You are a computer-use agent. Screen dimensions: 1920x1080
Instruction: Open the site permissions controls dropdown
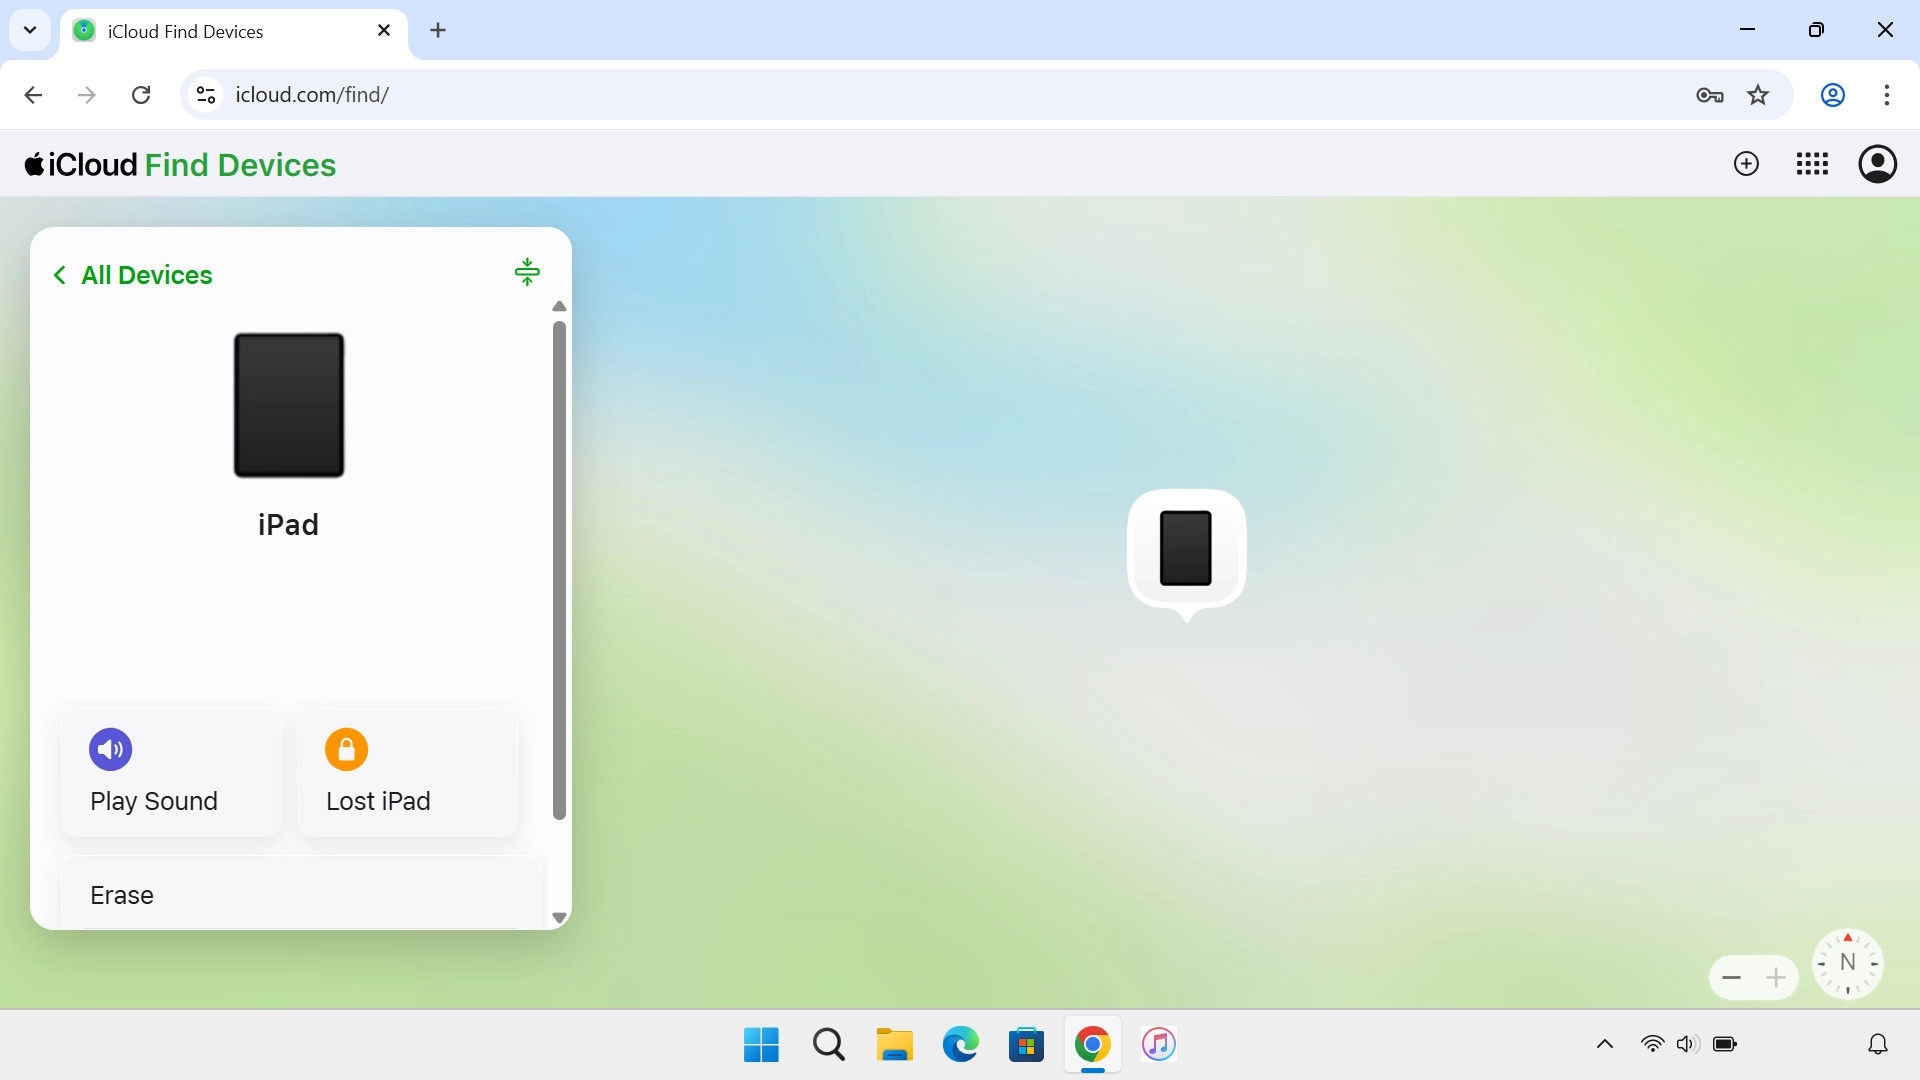[205, 95]
